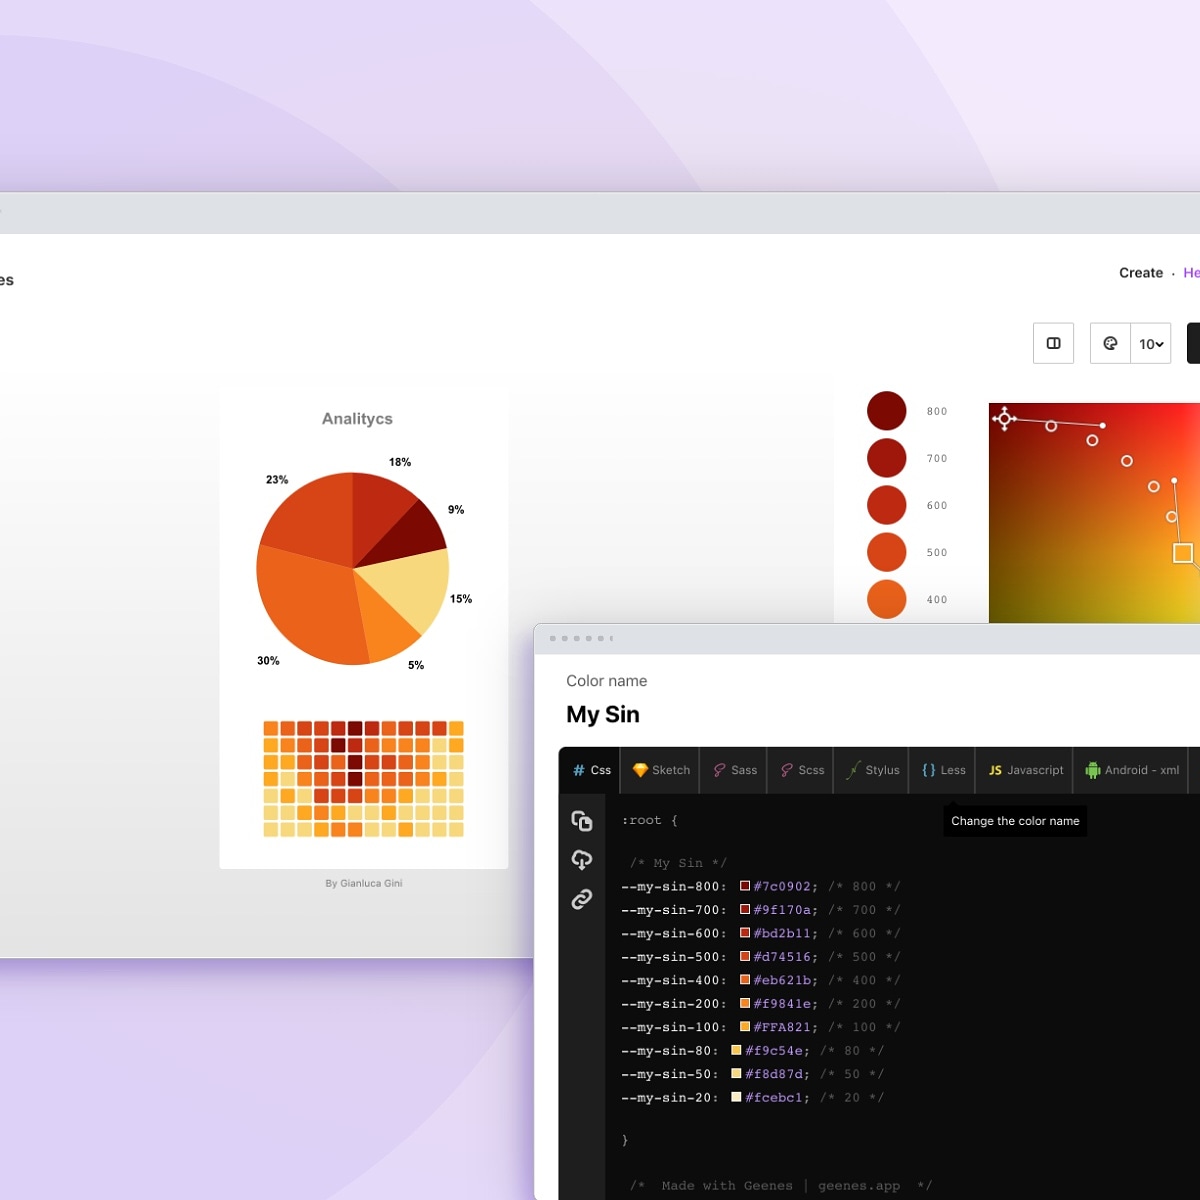Screen dimensions: 1200x1200
Task: Click the copy code icon
Action: point(582,821)
